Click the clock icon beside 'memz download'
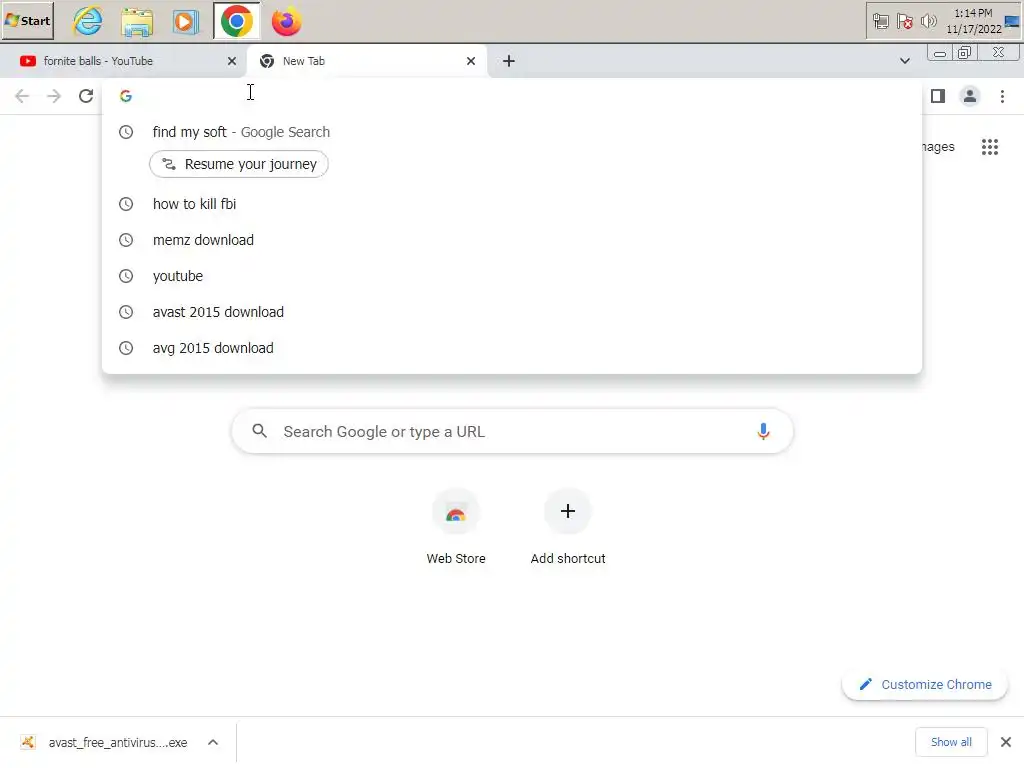 [x=126, y=240]
